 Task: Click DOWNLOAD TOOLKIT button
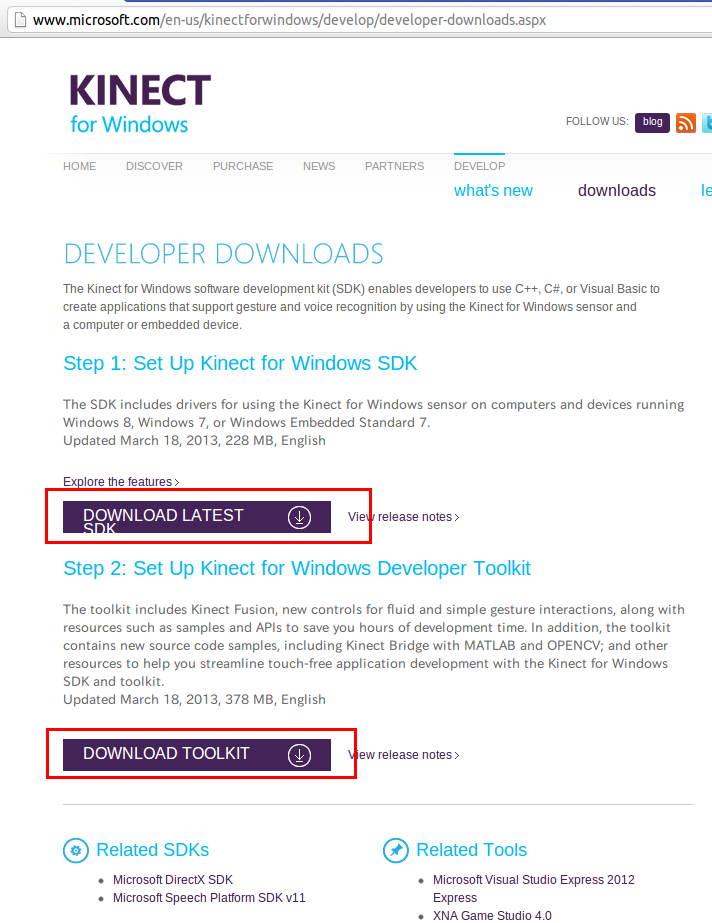click(x=197, y=755)
